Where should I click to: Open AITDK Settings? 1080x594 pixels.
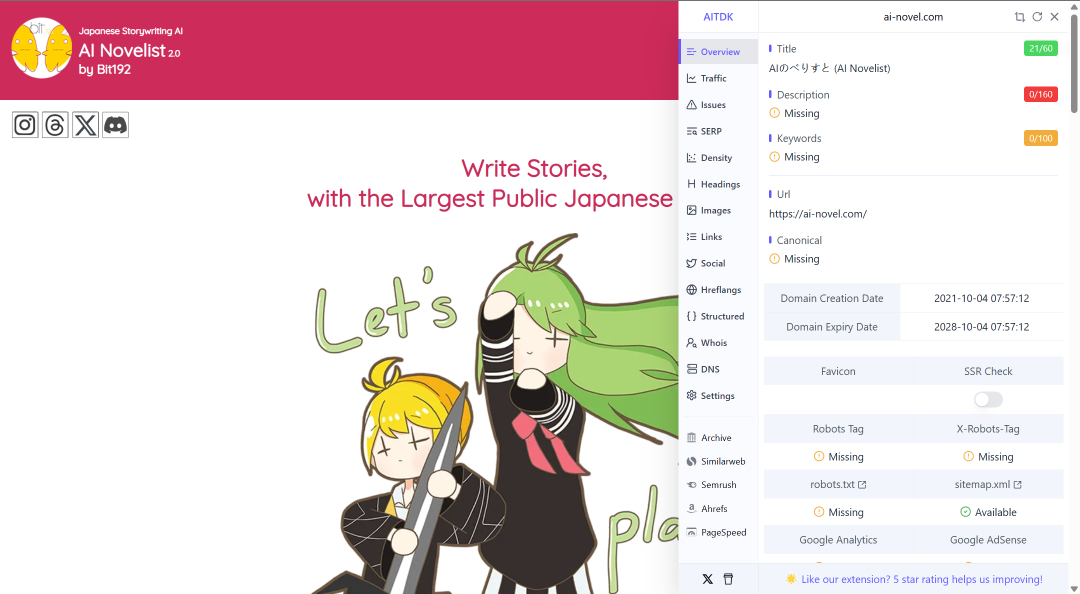[x=718, y=396]
